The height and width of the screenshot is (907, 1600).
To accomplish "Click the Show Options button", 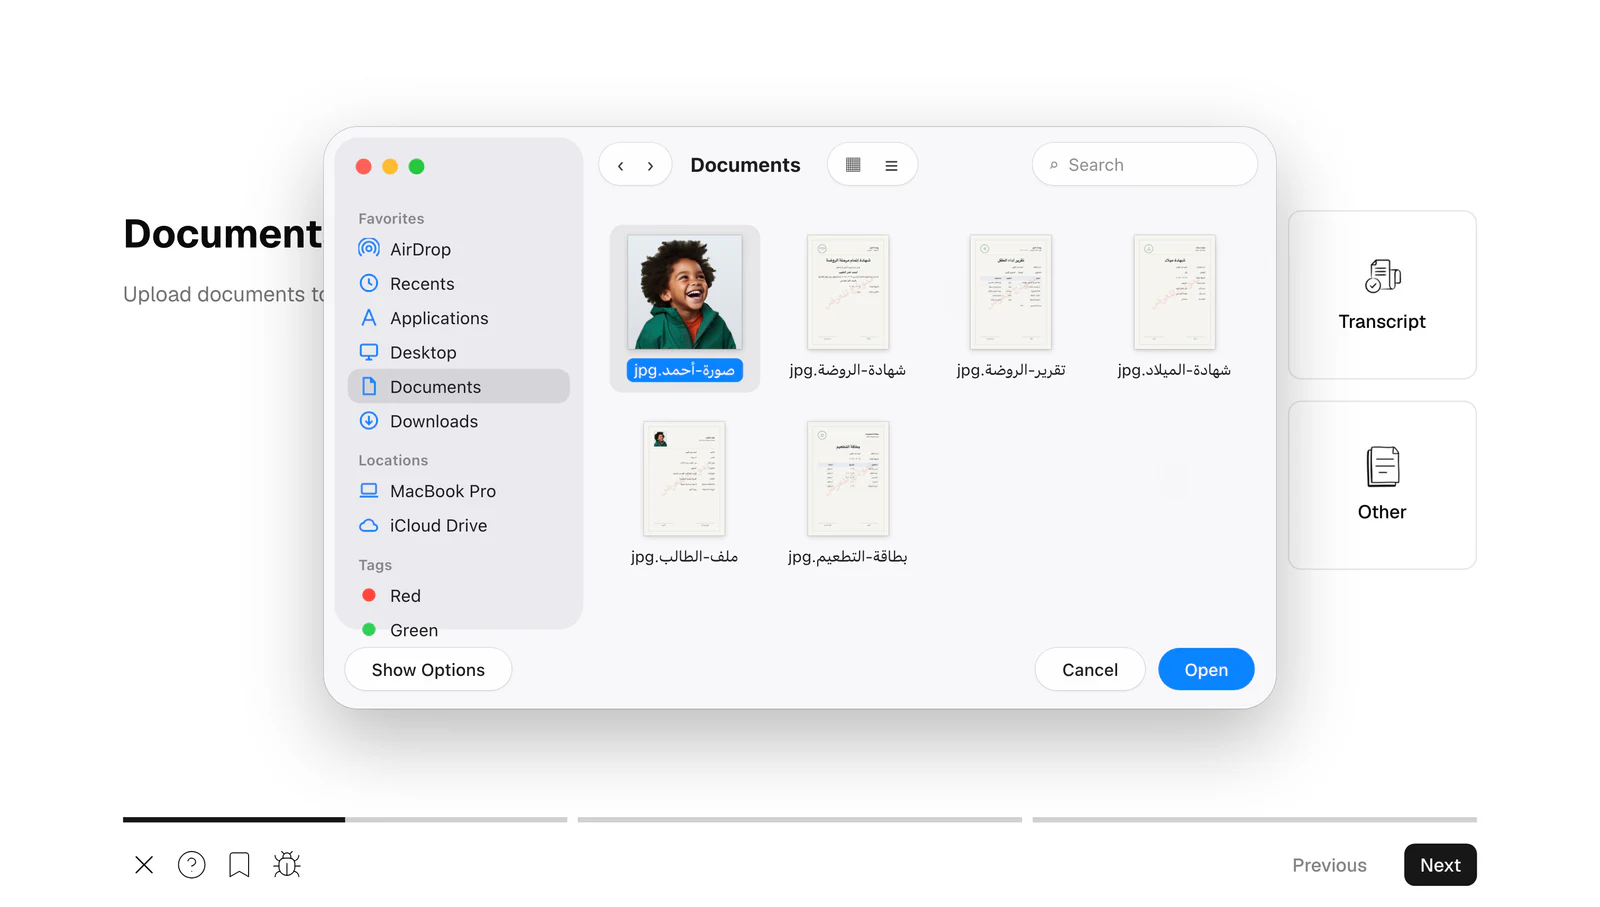I will click(428, 670).
